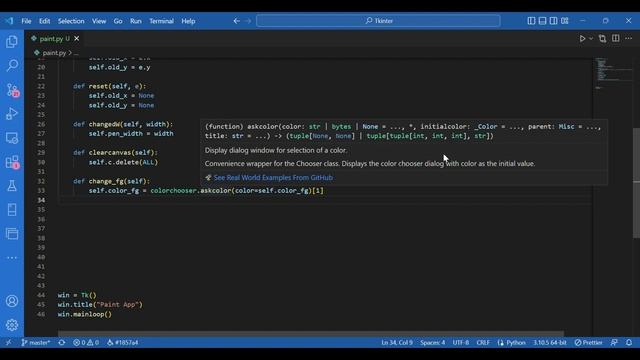This screenshot has height=360, width=640.
Task: Open the notebook-style icon below the Testing flask
Action: (x=12, y=210)
